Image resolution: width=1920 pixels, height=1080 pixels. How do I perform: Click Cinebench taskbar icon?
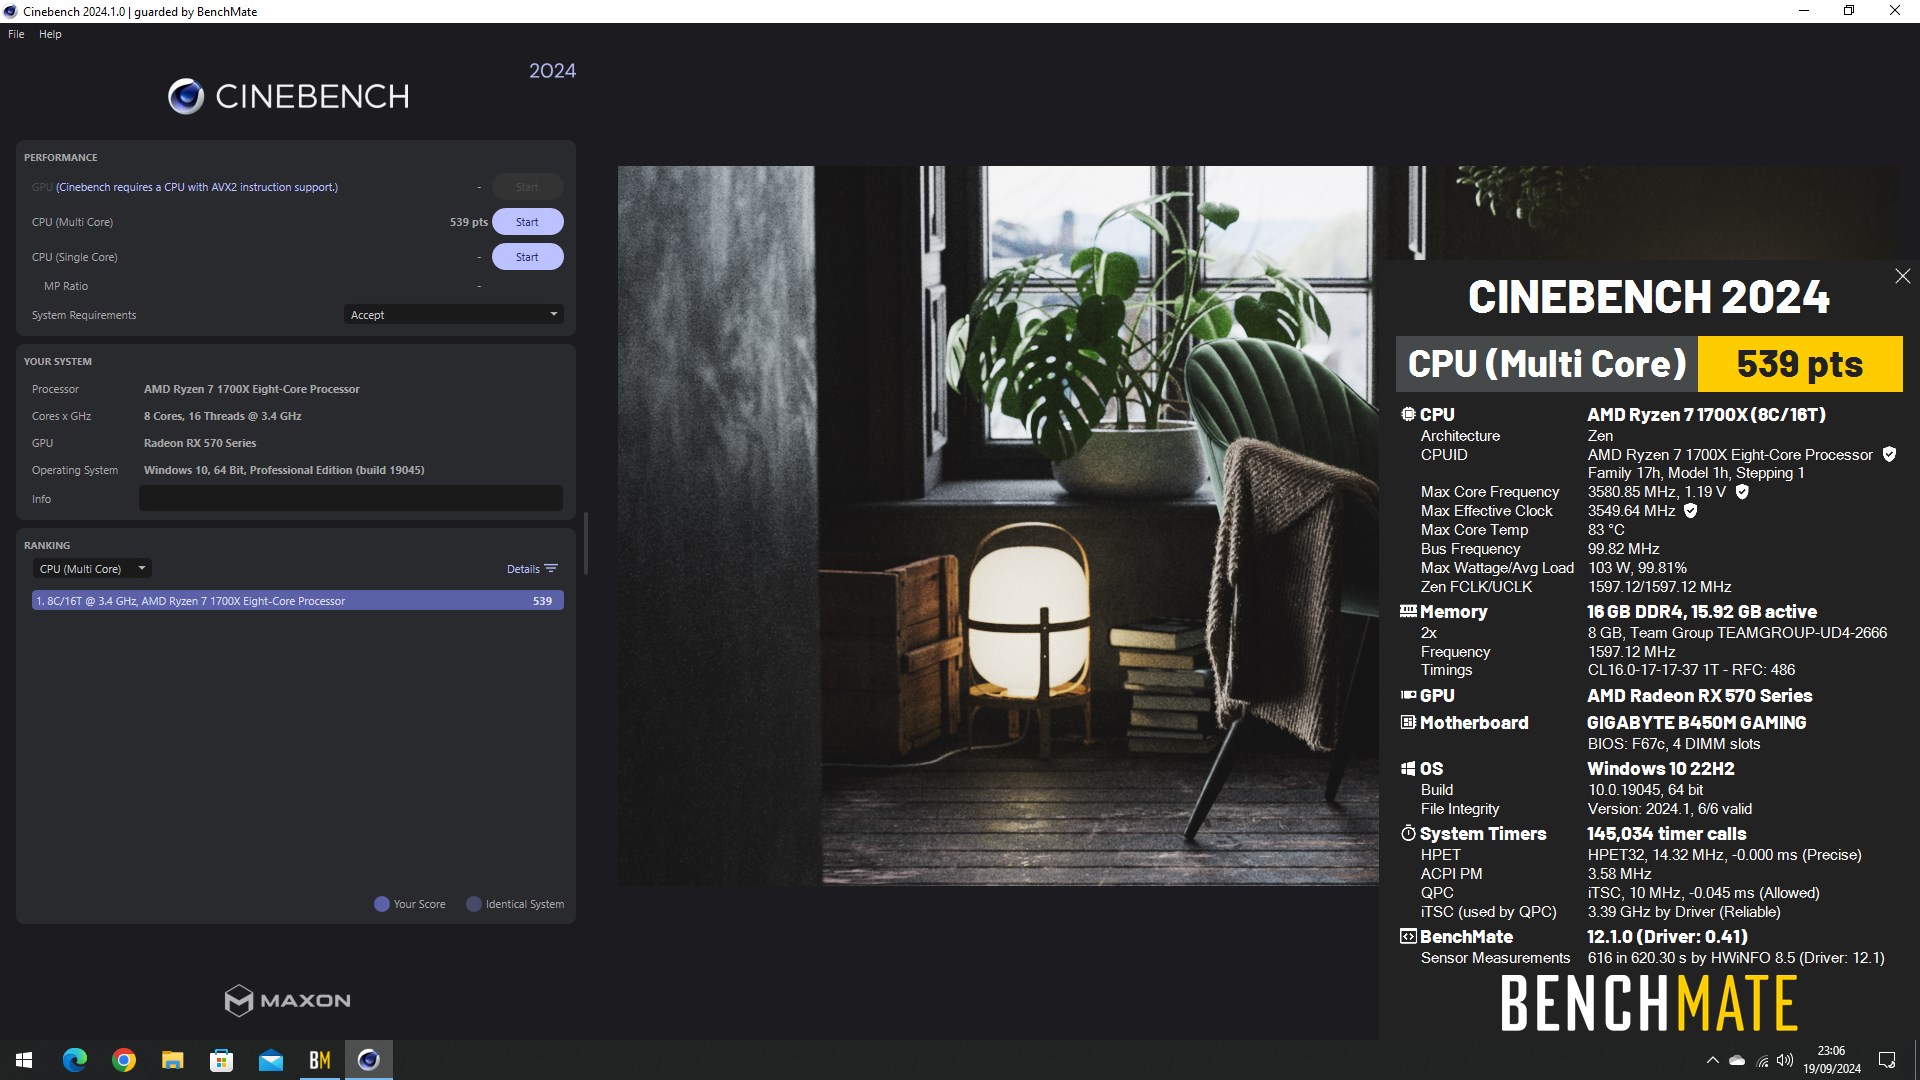click(x=369, y=1060)
